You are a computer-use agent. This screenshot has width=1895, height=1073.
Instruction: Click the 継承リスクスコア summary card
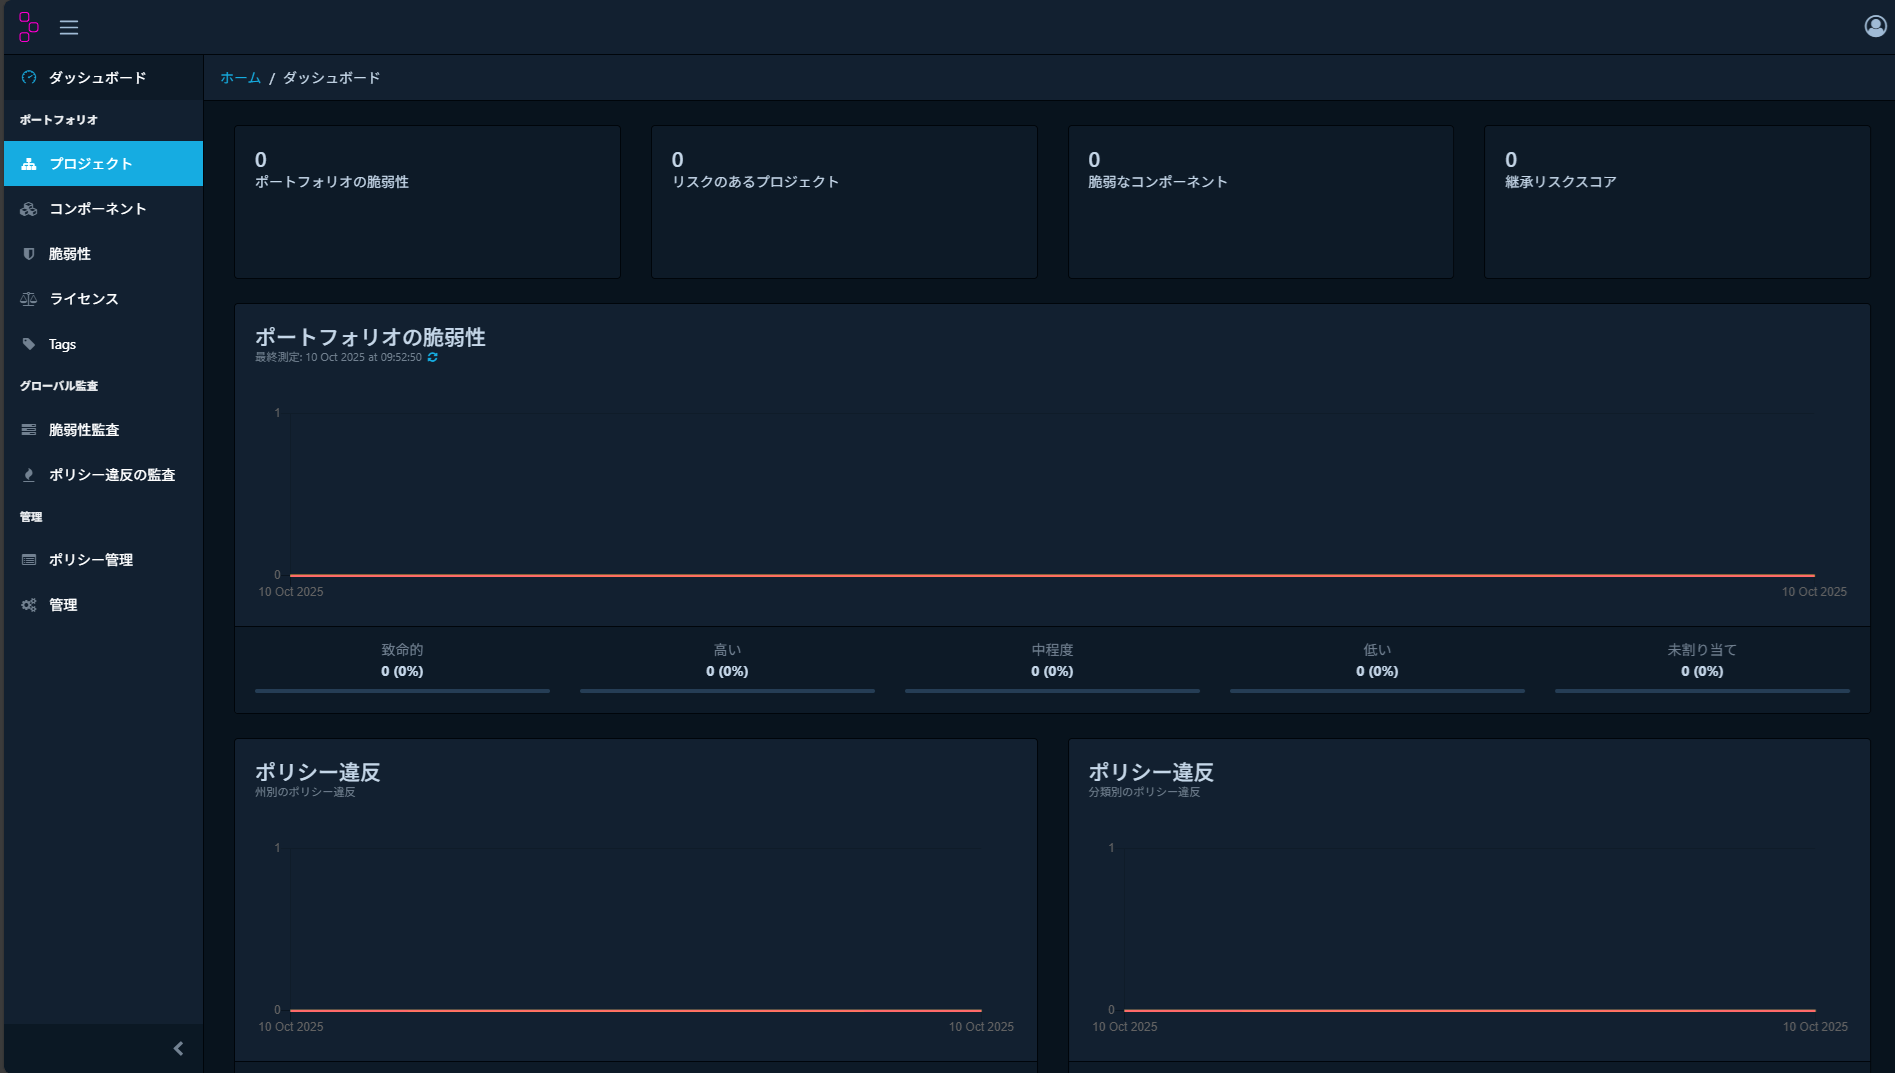click(1676, 201)
